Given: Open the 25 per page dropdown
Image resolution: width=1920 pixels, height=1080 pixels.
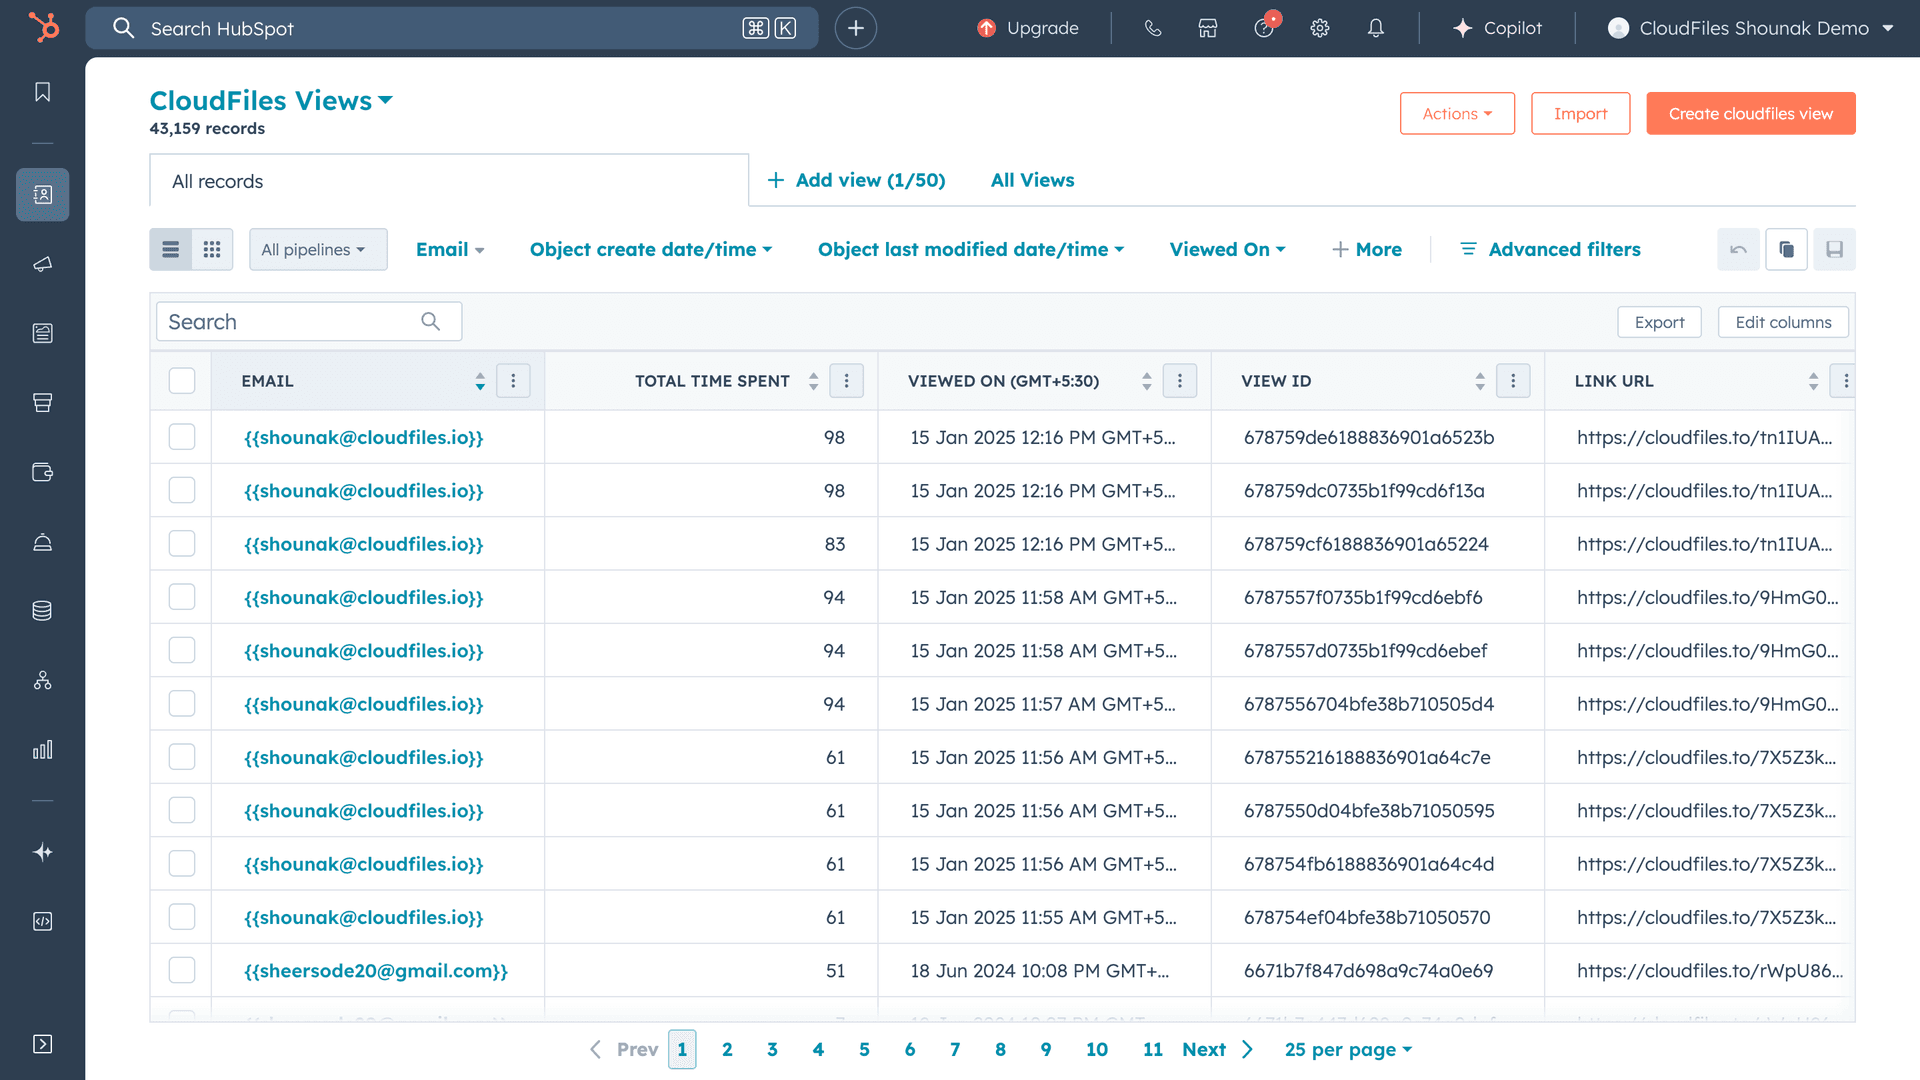Looking at the screenshot, I should tap(1347, 1049).
